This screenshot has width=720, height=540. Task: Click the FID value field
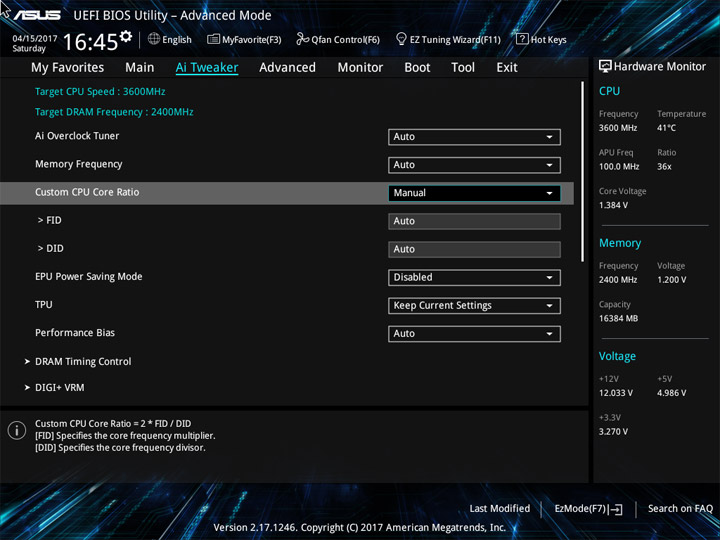[474, 221]
